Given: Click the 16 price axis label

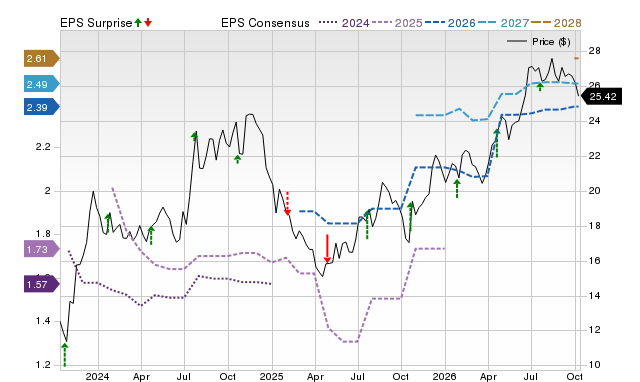Looking at the screenshot, I should tap(594, 260).
